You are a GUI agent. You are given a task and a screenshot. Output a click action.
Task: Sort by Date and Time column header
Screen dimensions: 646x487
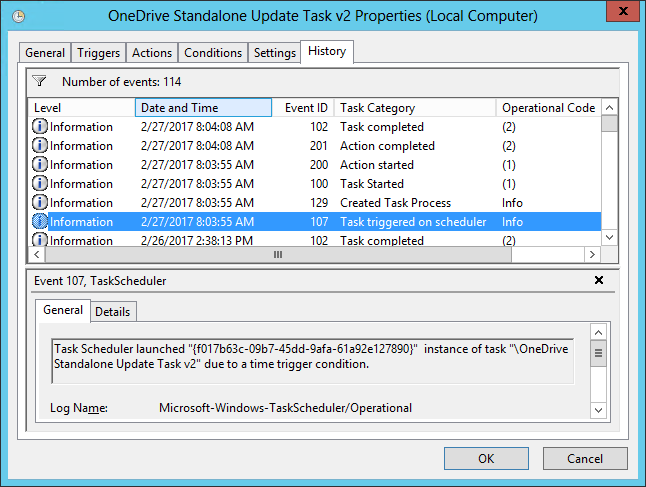click(x=204, y=108)
